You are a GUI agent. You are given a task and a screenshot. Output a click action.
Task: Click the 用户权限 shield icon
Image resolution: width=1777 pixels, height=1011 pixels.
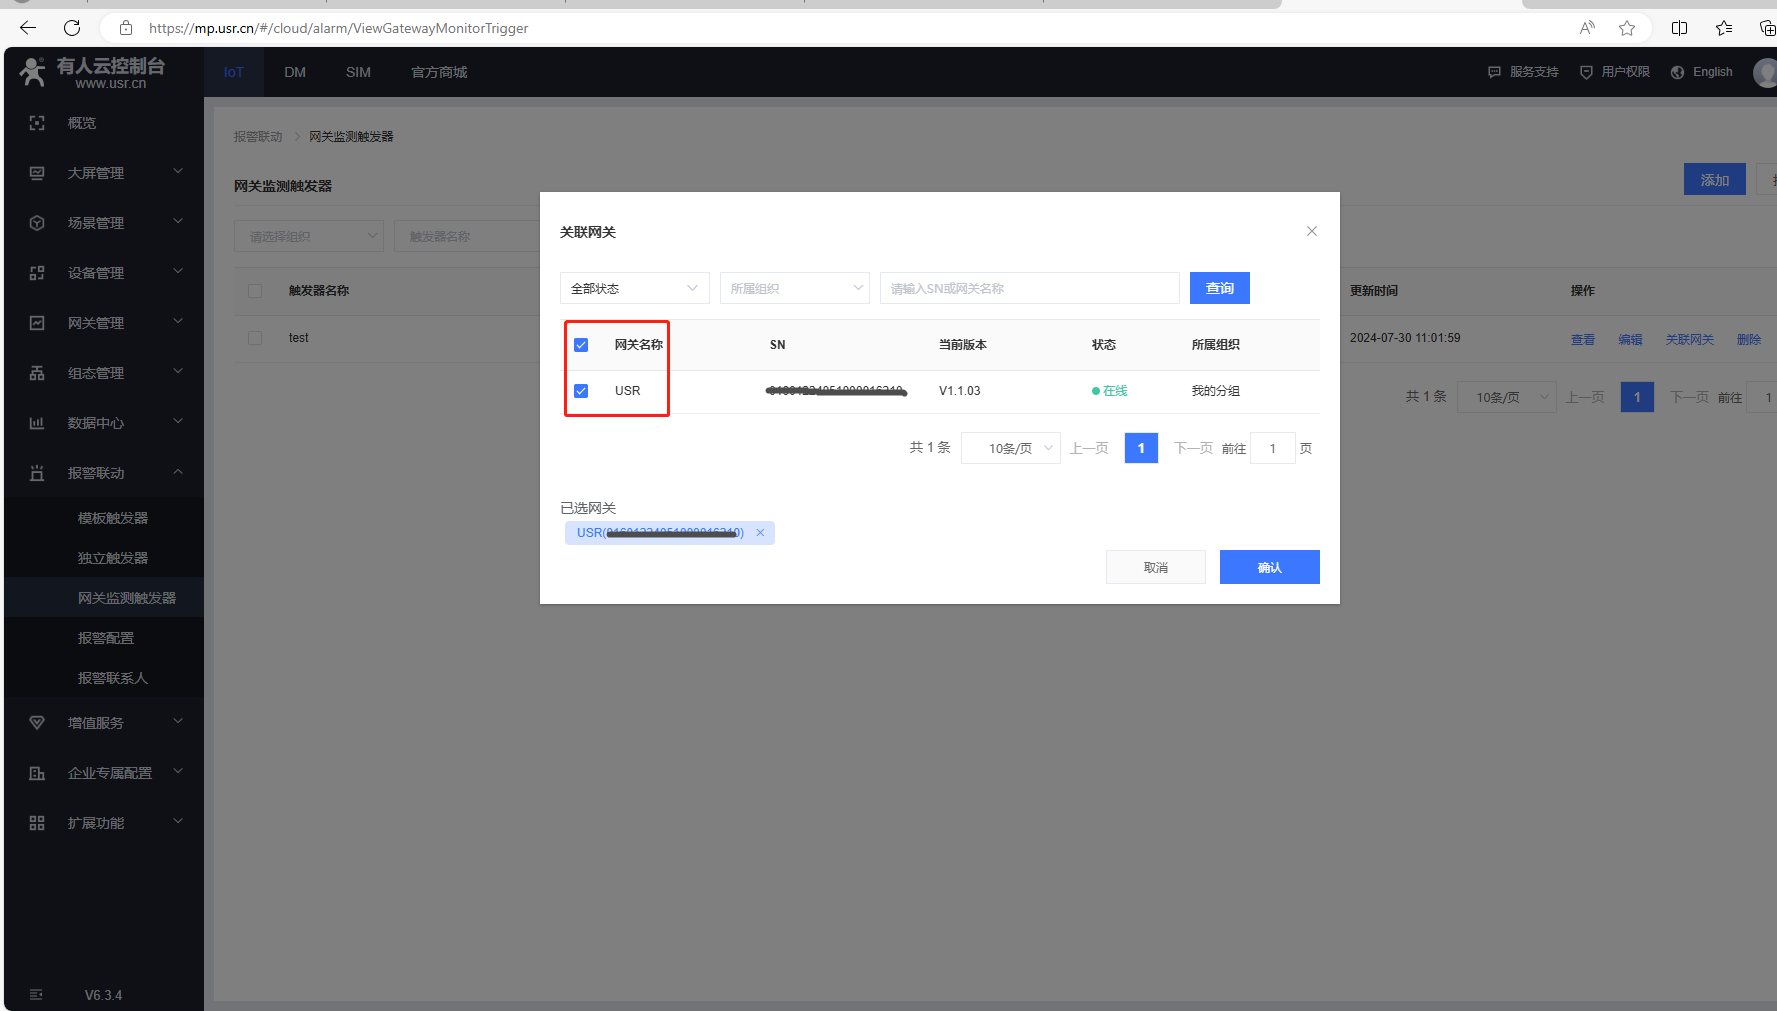1586,72
